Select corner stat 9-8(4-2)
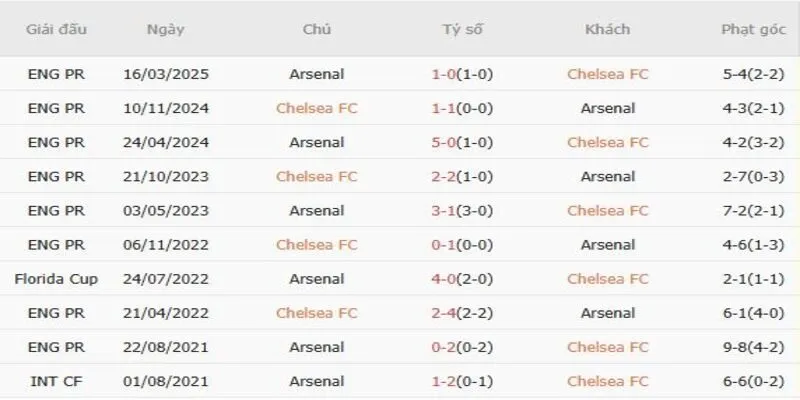The image size is (800, 400). [751, 346]
